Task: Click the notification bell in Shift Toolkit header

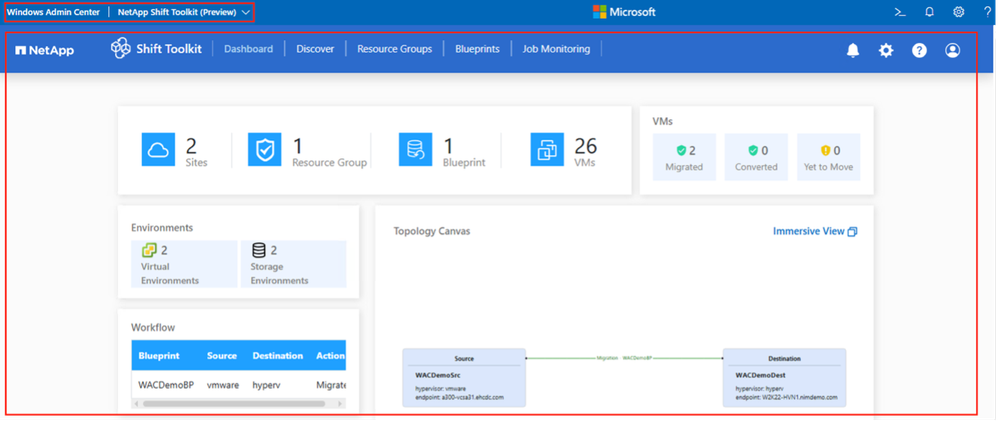Action: (853, 50)
